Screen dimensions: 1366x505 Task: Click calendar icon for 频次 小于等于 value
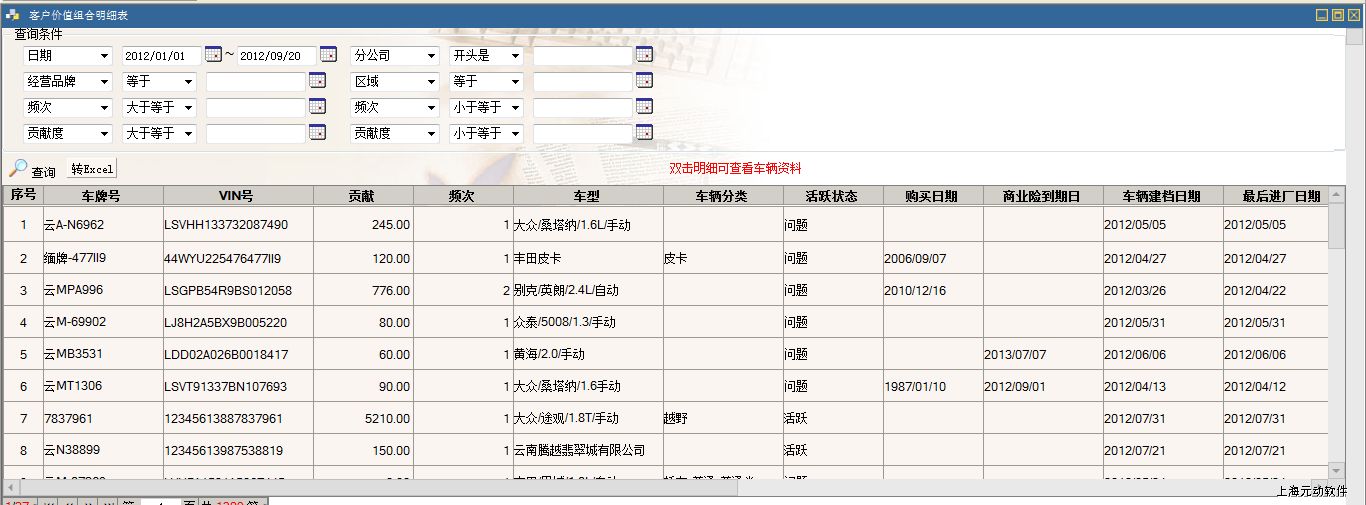tap(644, 106)
